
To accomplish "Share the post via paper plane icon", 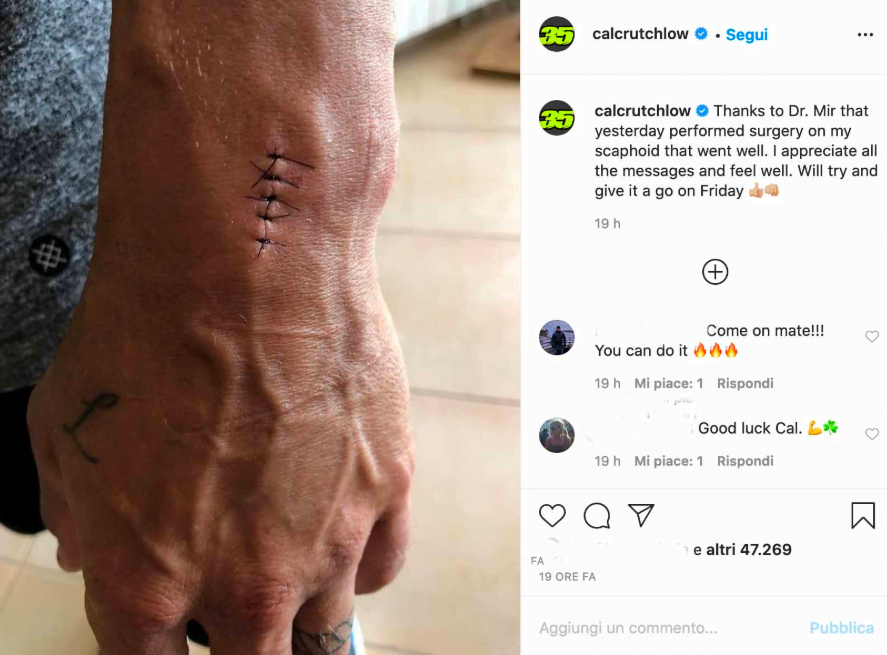I will coord(641,515).
